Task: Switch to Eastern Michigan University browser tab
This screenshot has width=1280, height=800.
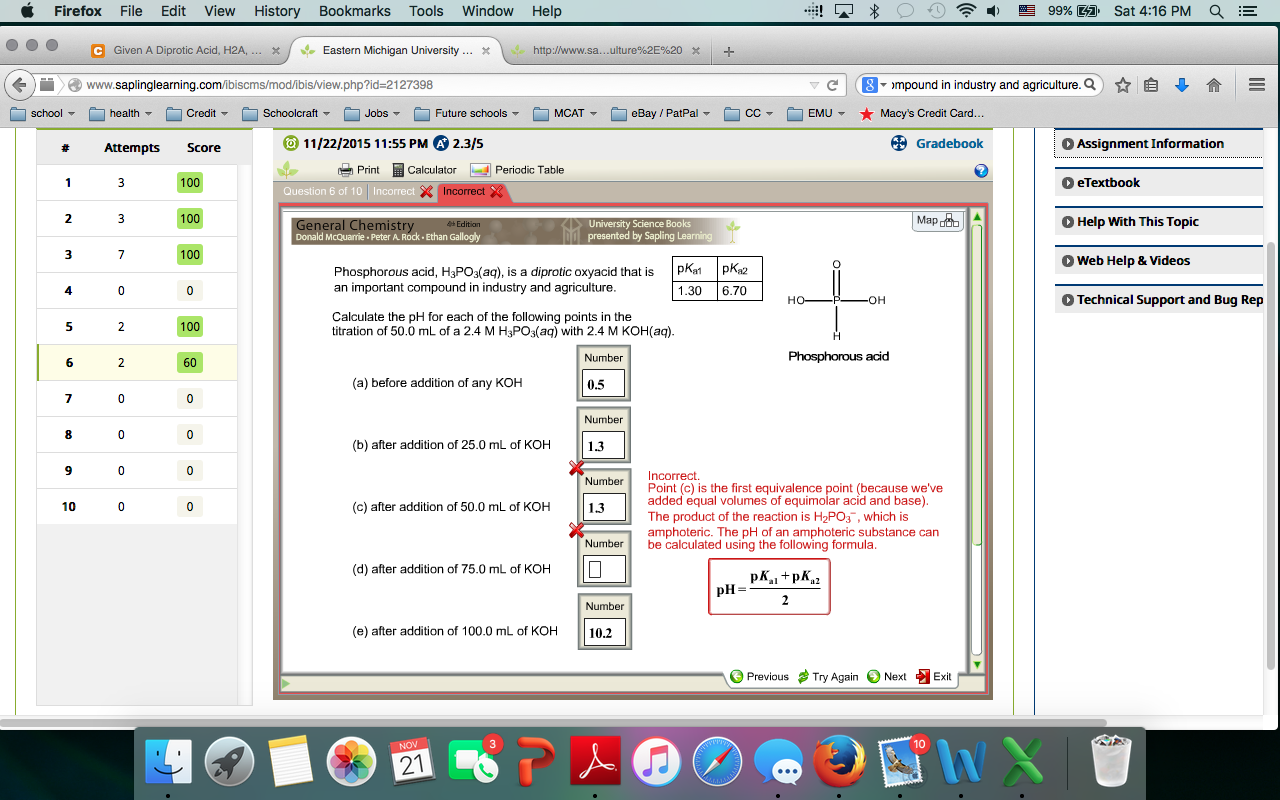Action: 396,50
